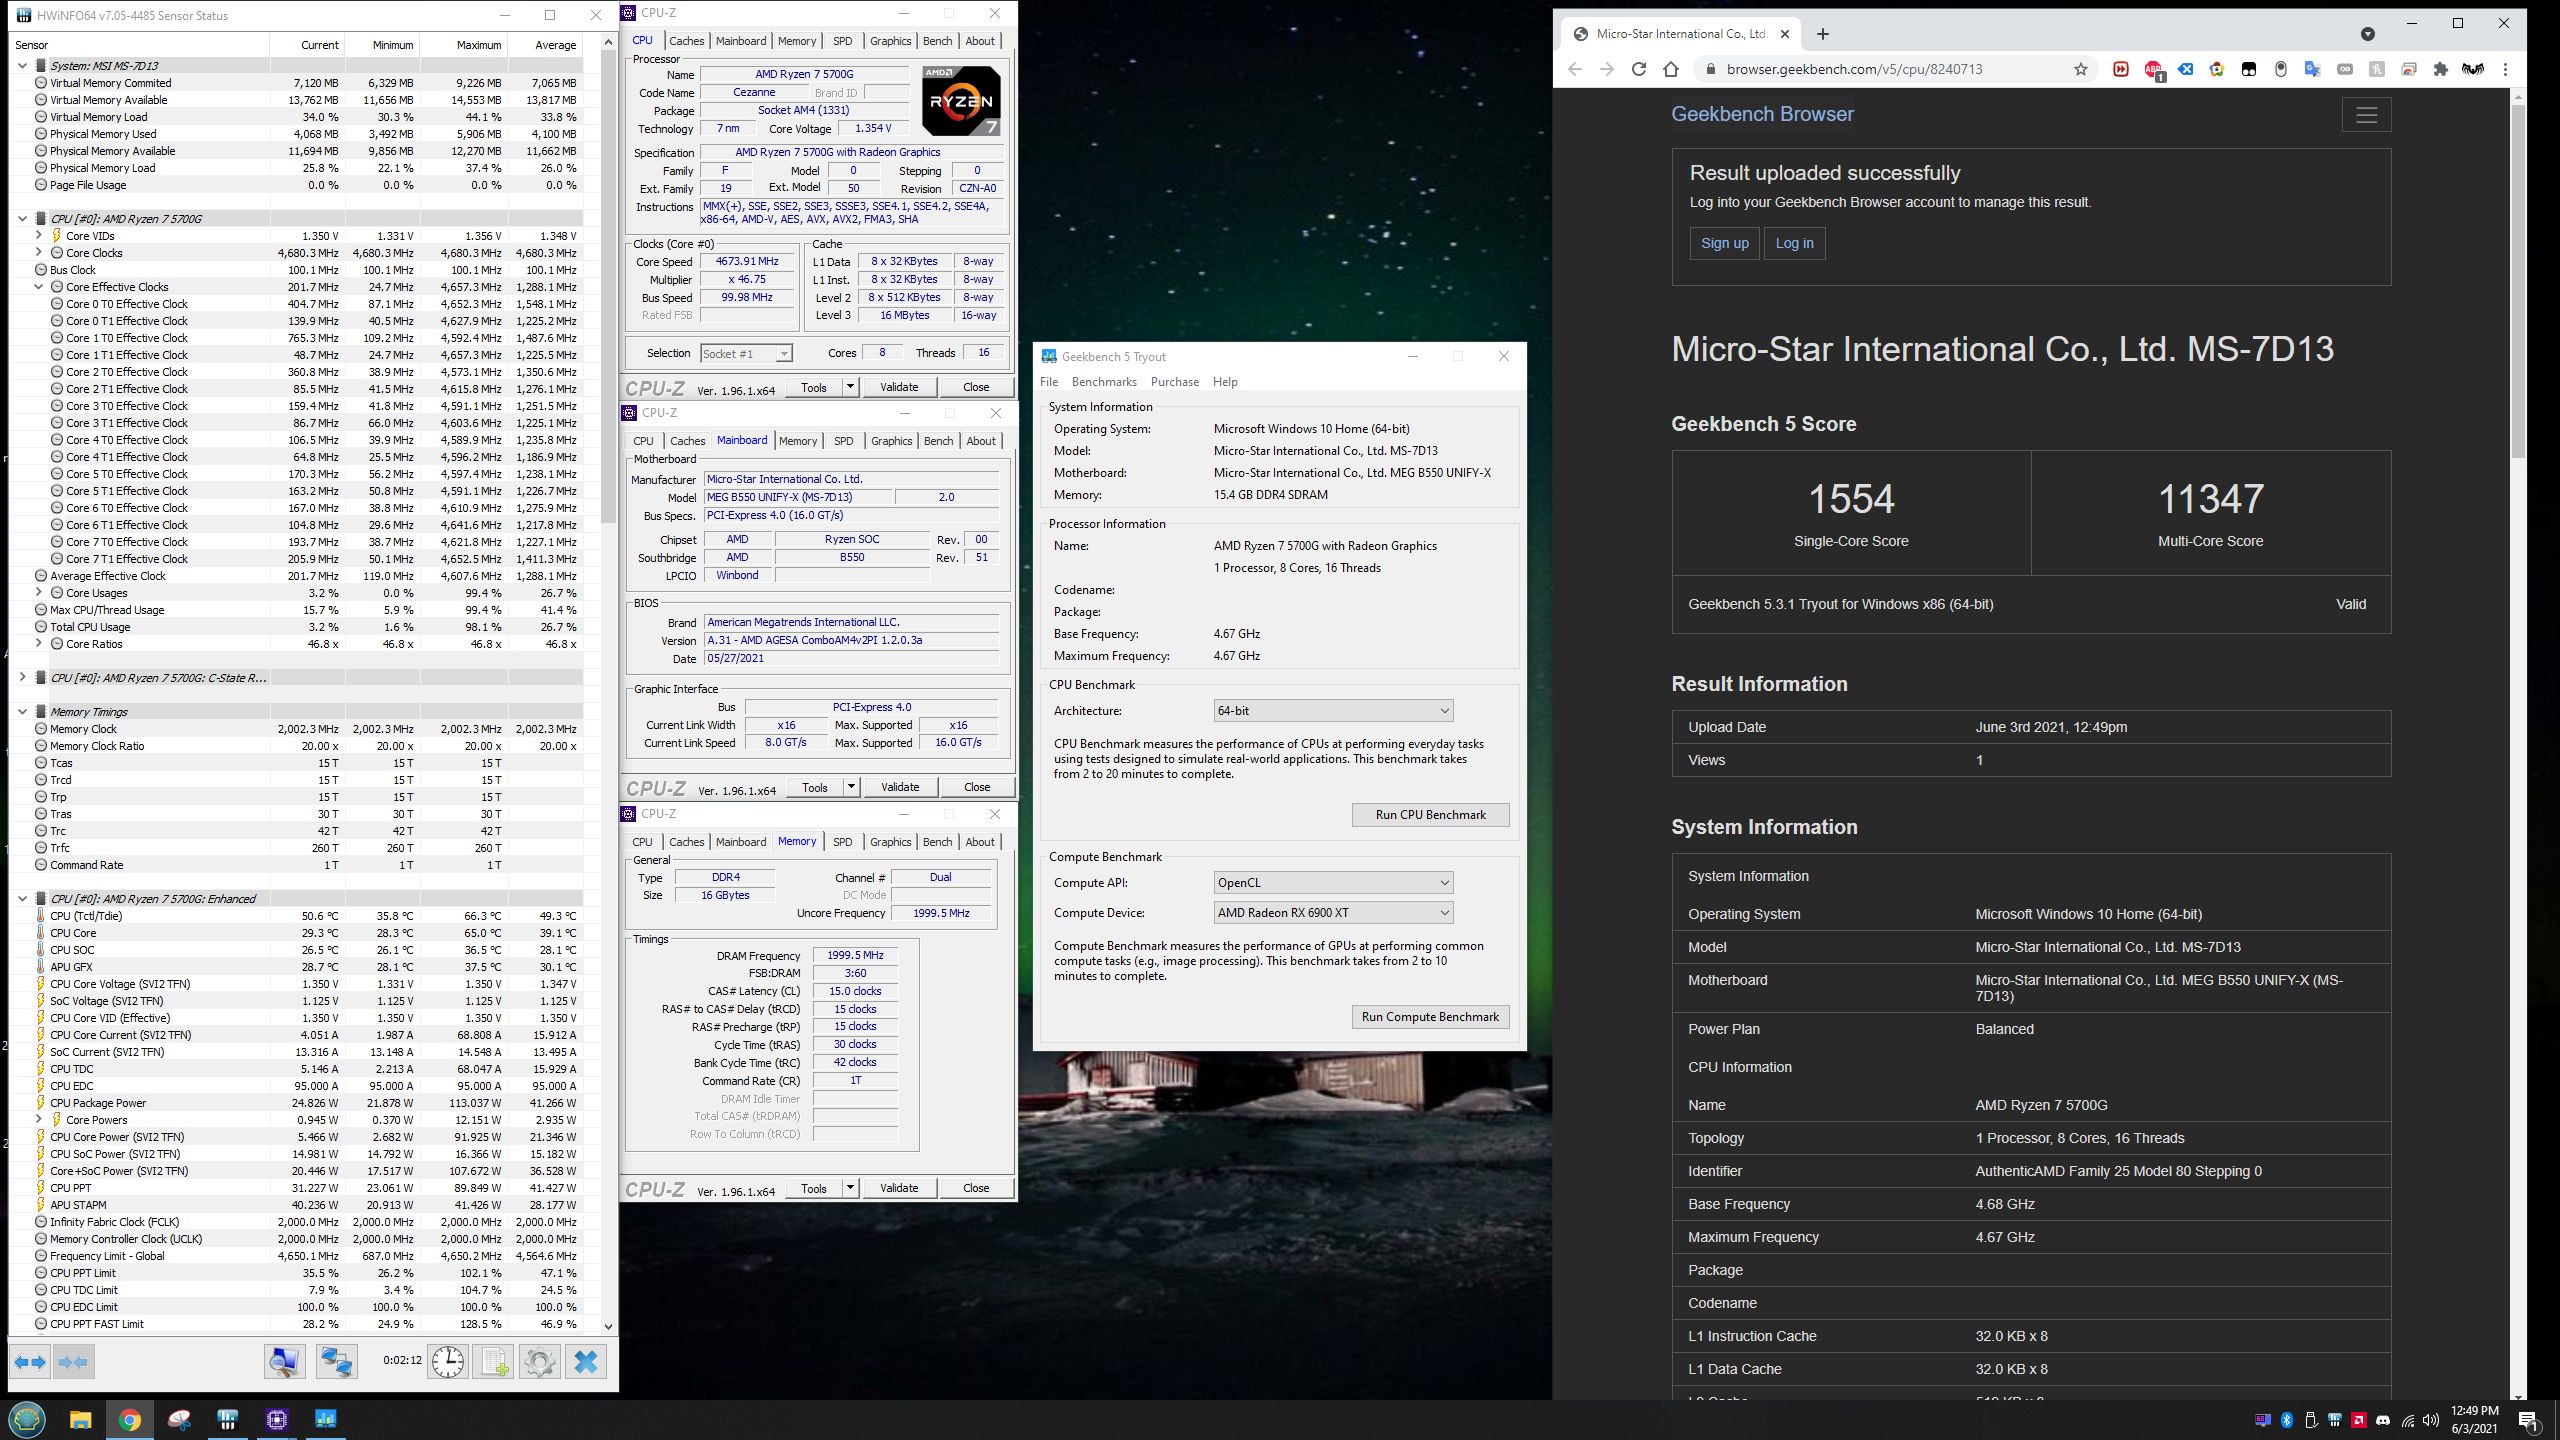This screenshot has width=2560, height=1440.
Task: Open HWiNFO sensor search magnifier icon
Action: 284,1362
